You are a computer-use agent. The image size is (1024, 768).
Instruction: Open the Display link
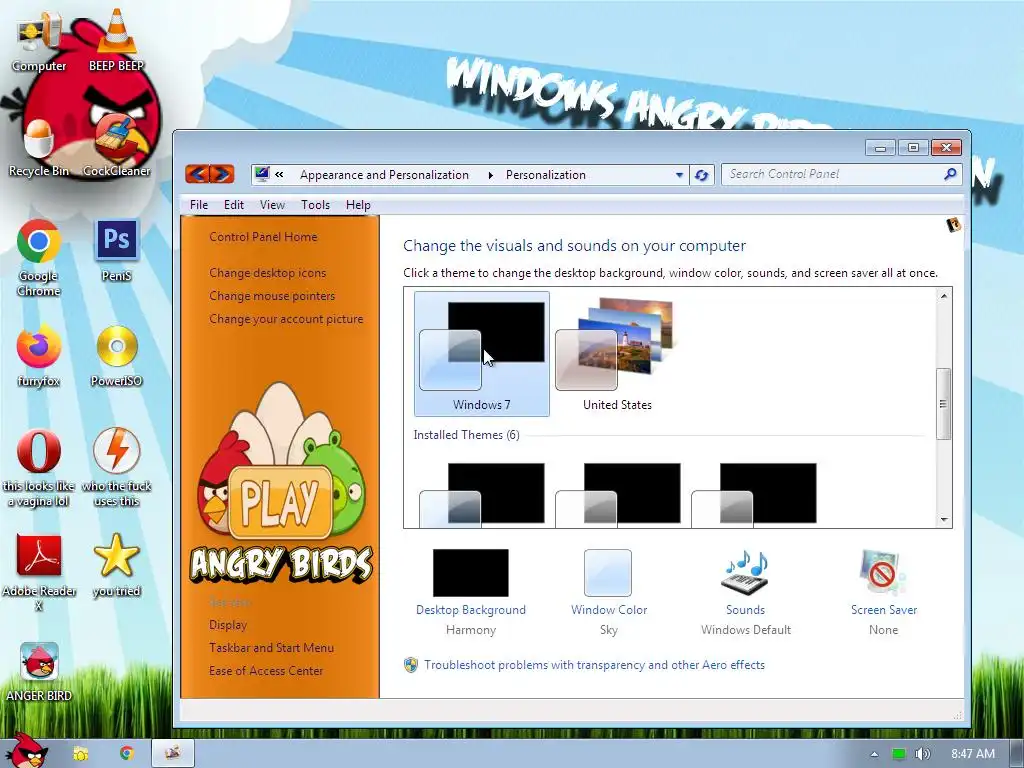tap(228, 625)
